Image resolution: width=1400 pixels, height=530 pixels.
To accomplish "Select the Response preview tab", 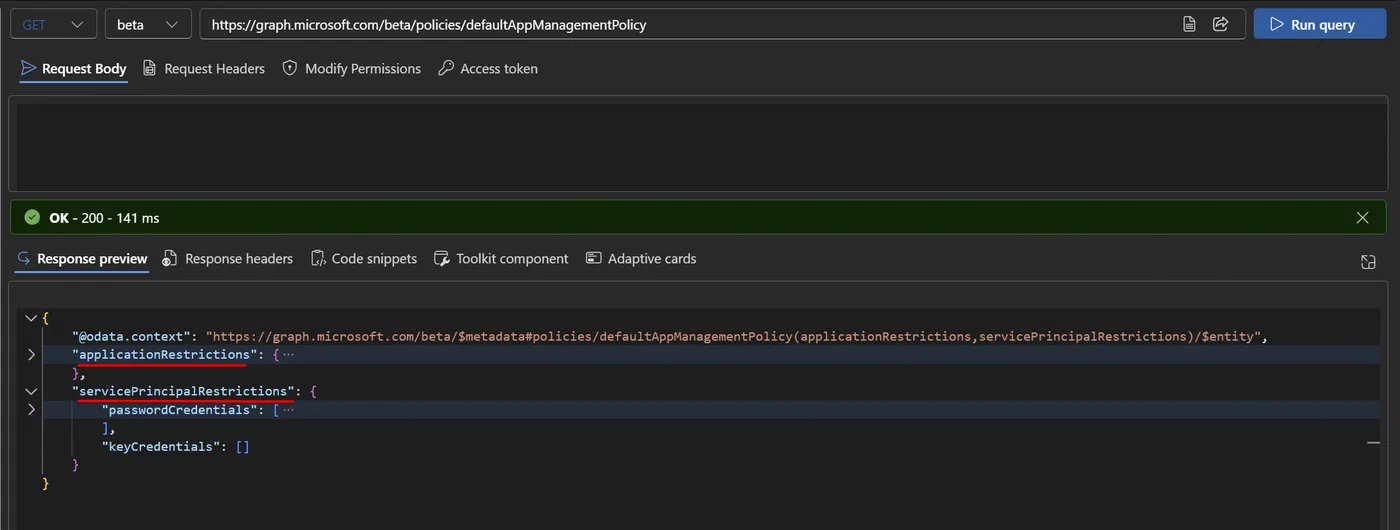I will coord(82,259).
